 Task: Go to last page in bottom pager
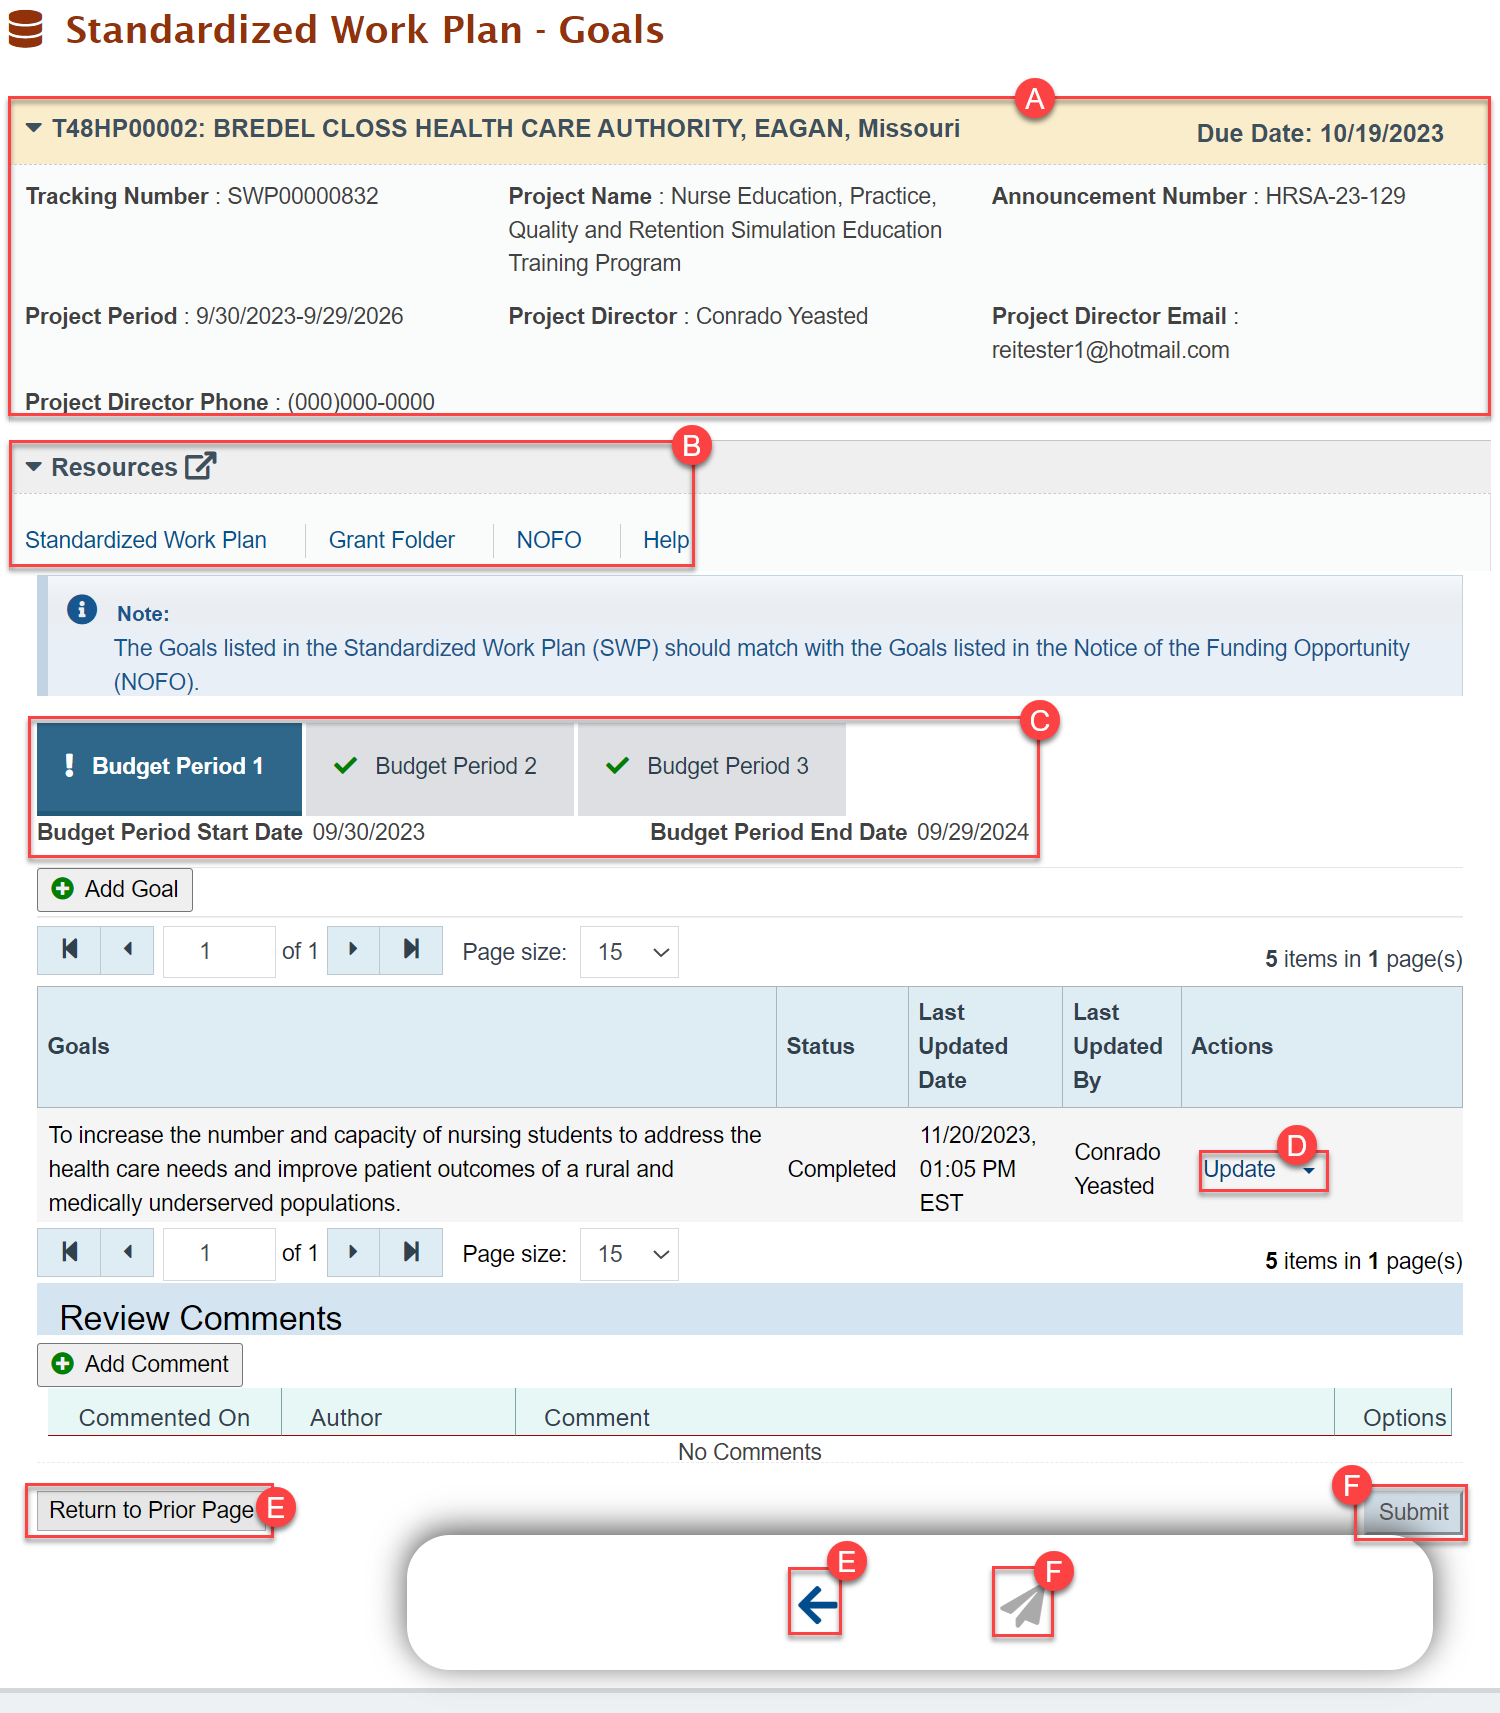pos(411,1252)
